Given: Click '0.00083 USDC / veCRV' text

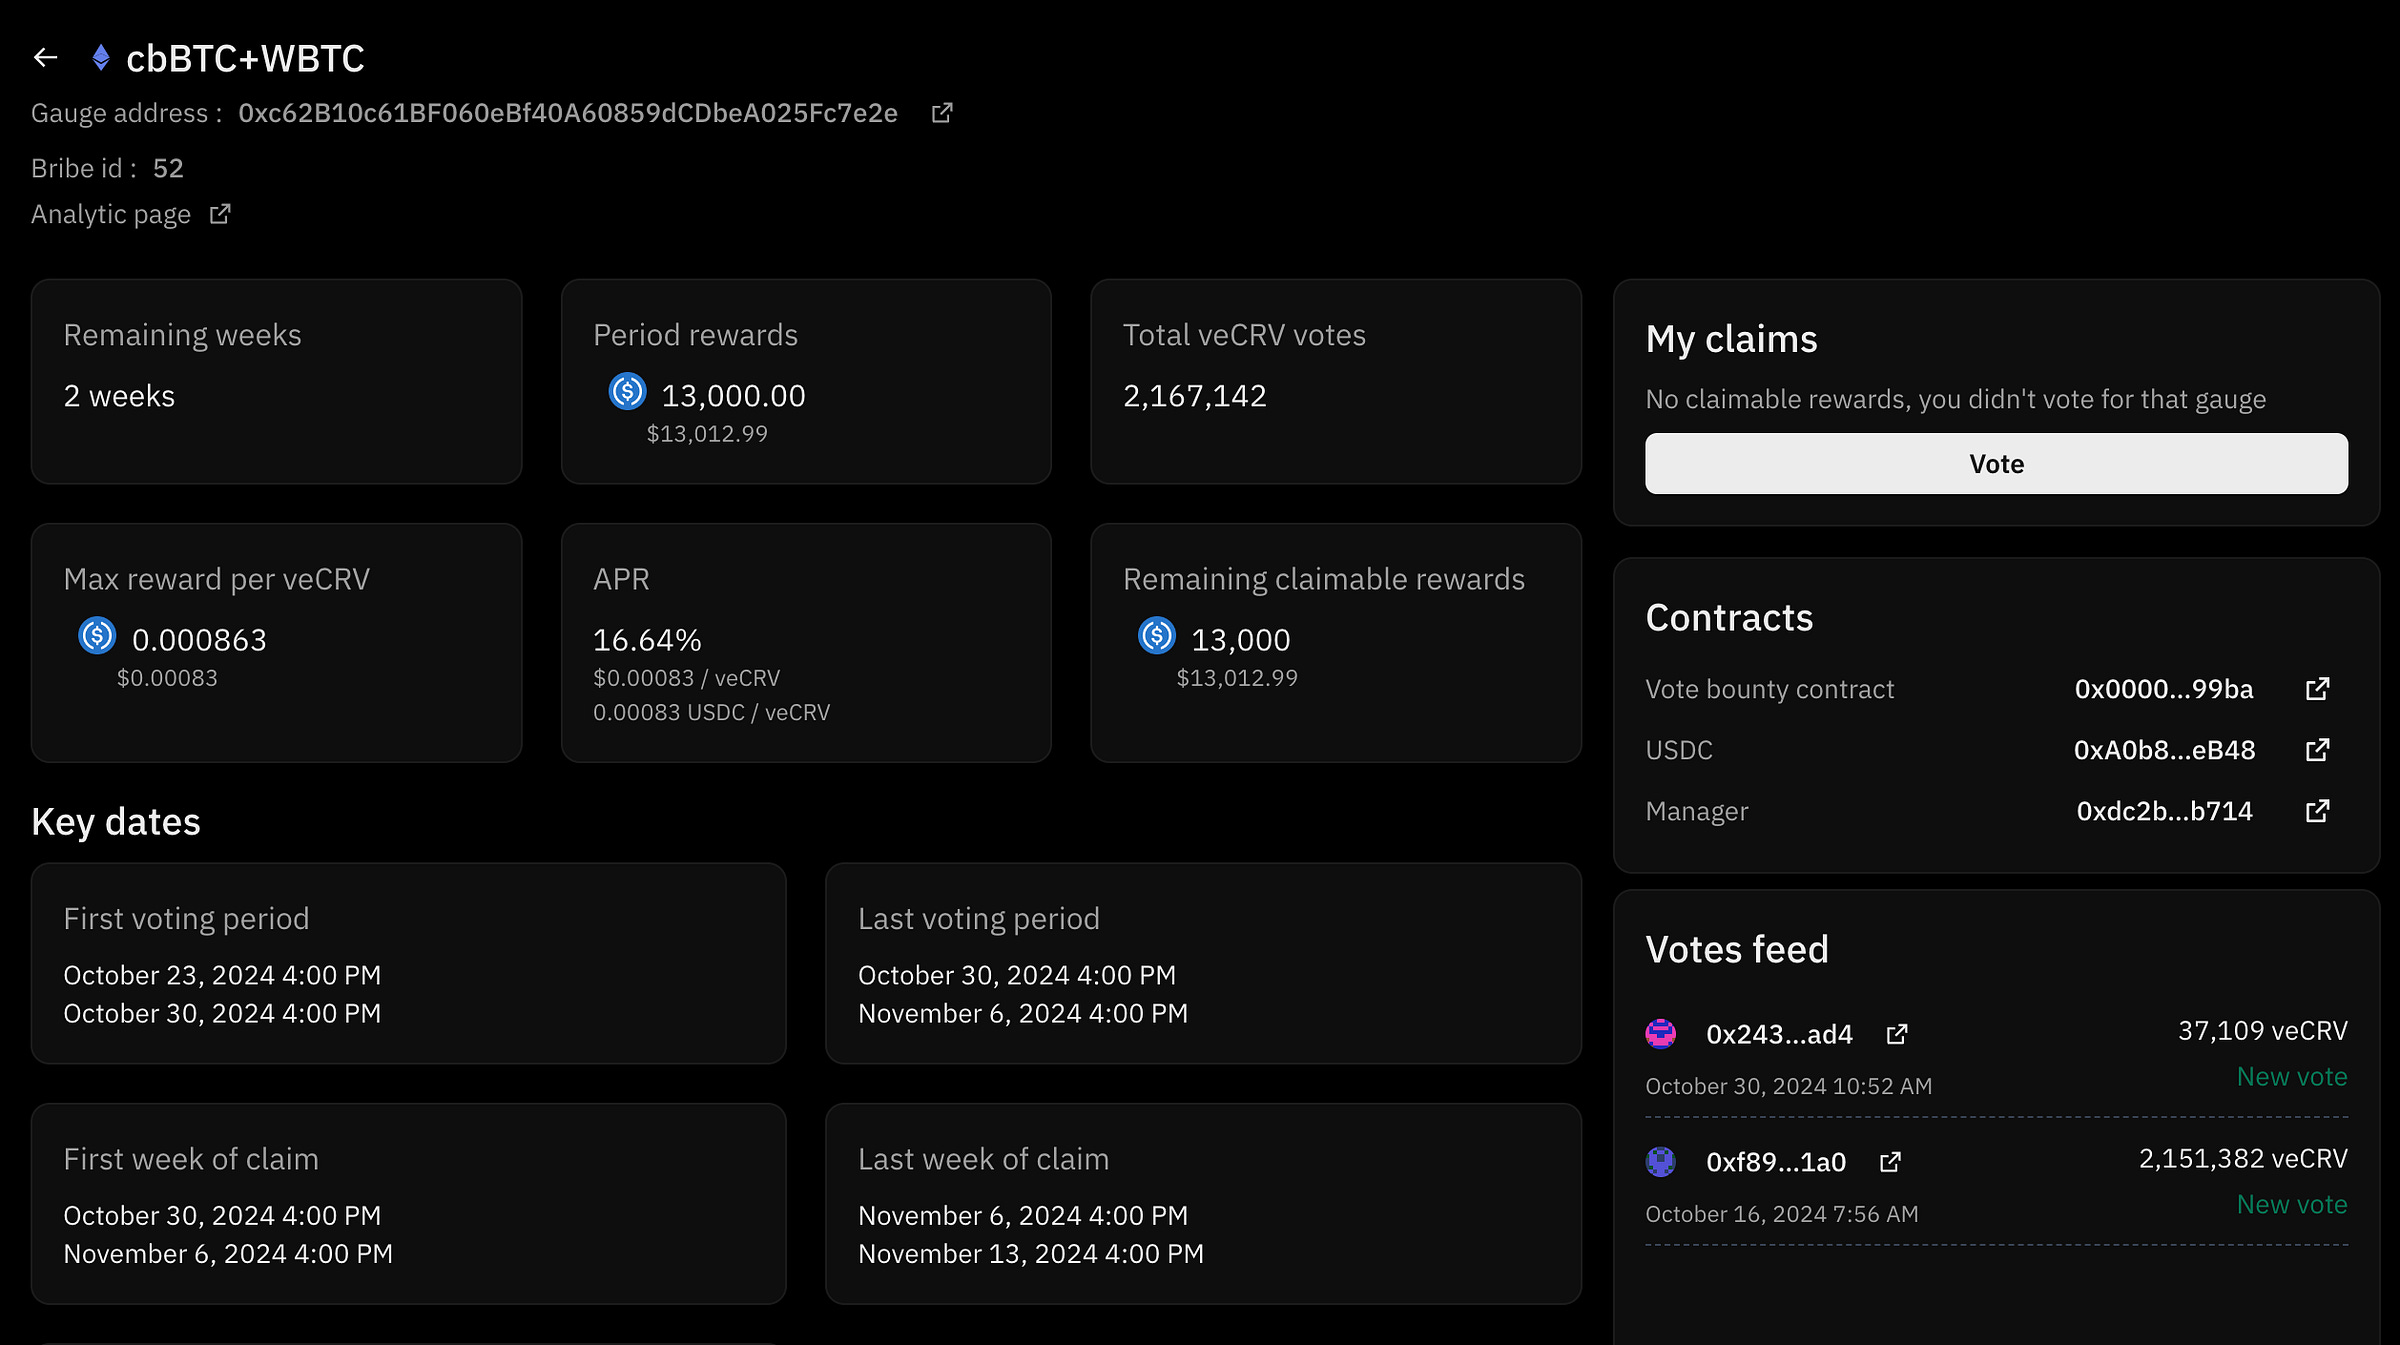Looking at the screenshot, I should pos(711,712).
